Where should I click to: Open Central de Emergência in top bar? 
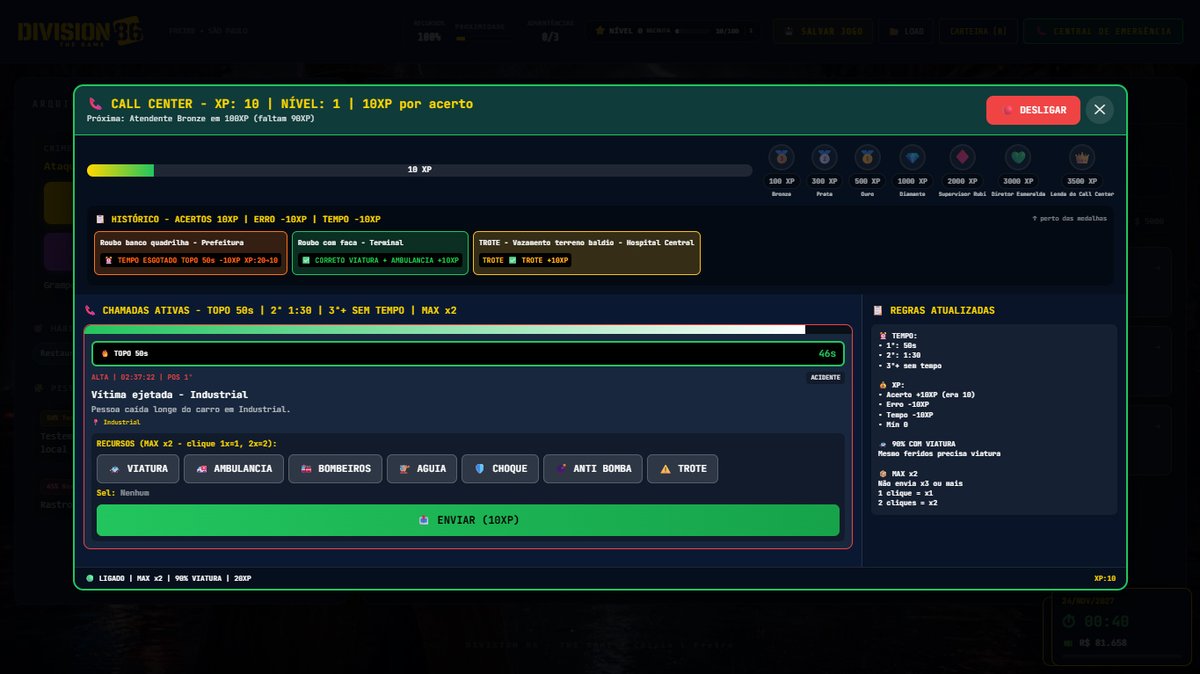click(x=1103, y=31)
